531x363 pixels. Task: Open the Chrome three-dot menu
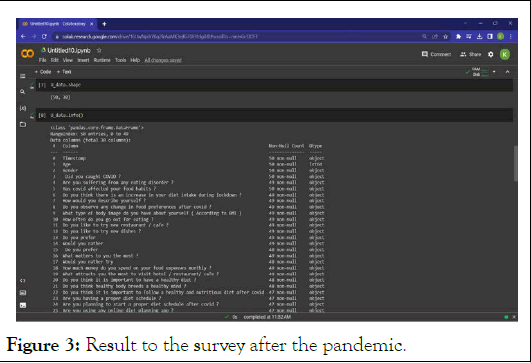click(x=510, y=36)
